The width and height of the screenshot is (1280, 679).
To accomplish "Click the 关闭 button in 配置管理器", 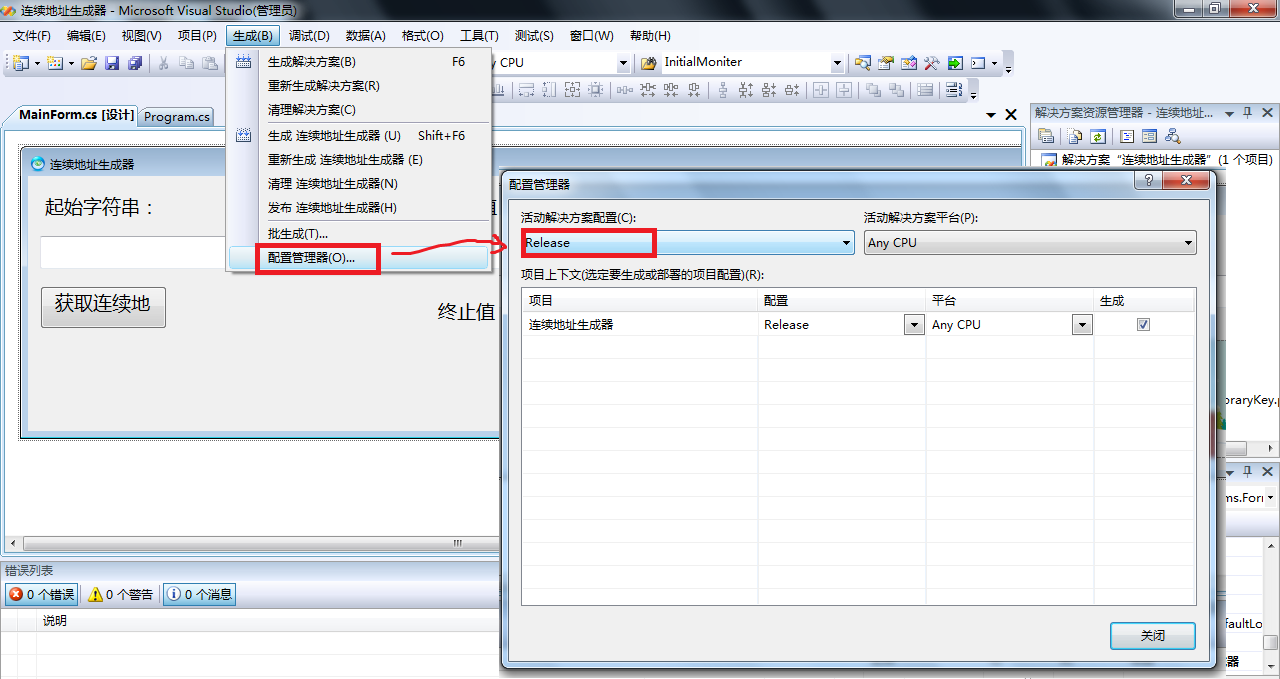I will (1153, 636).
